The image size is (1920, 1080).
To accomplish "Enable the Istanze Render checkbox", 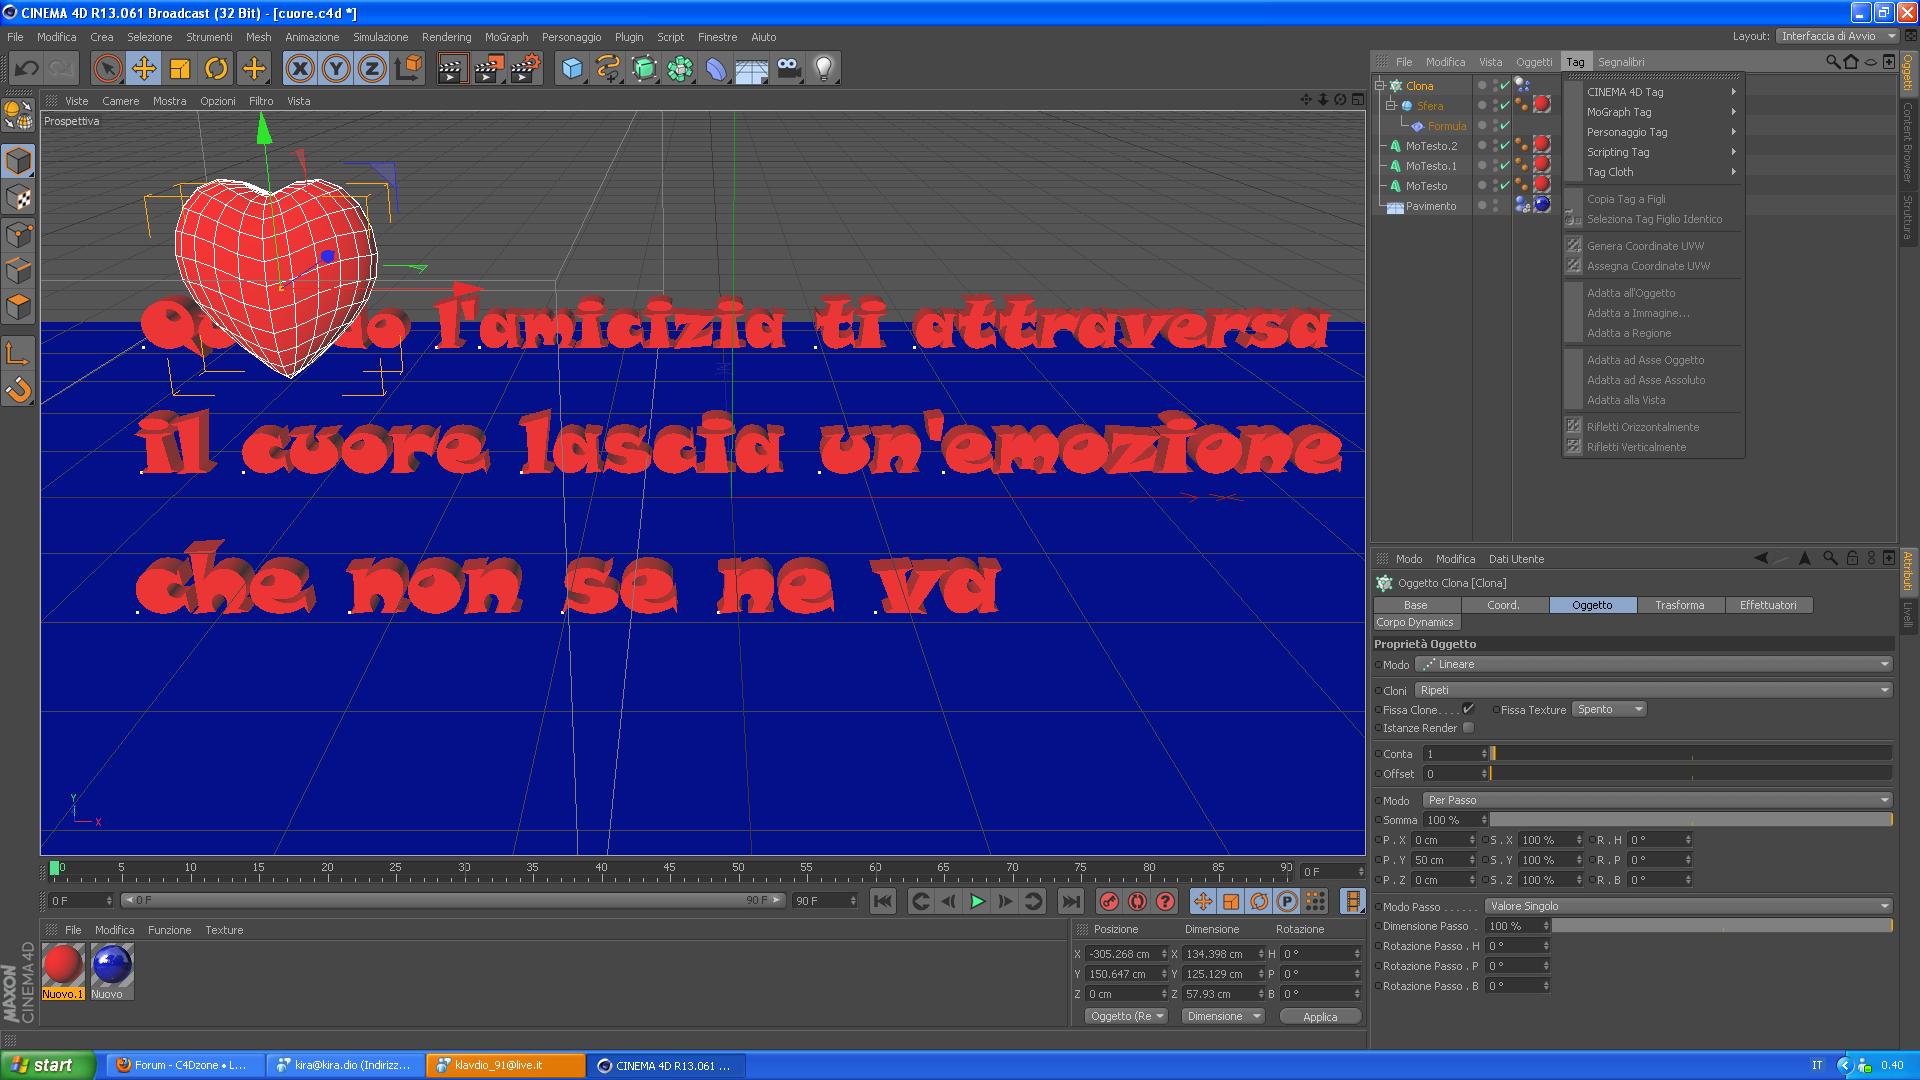I will 1468,728.
